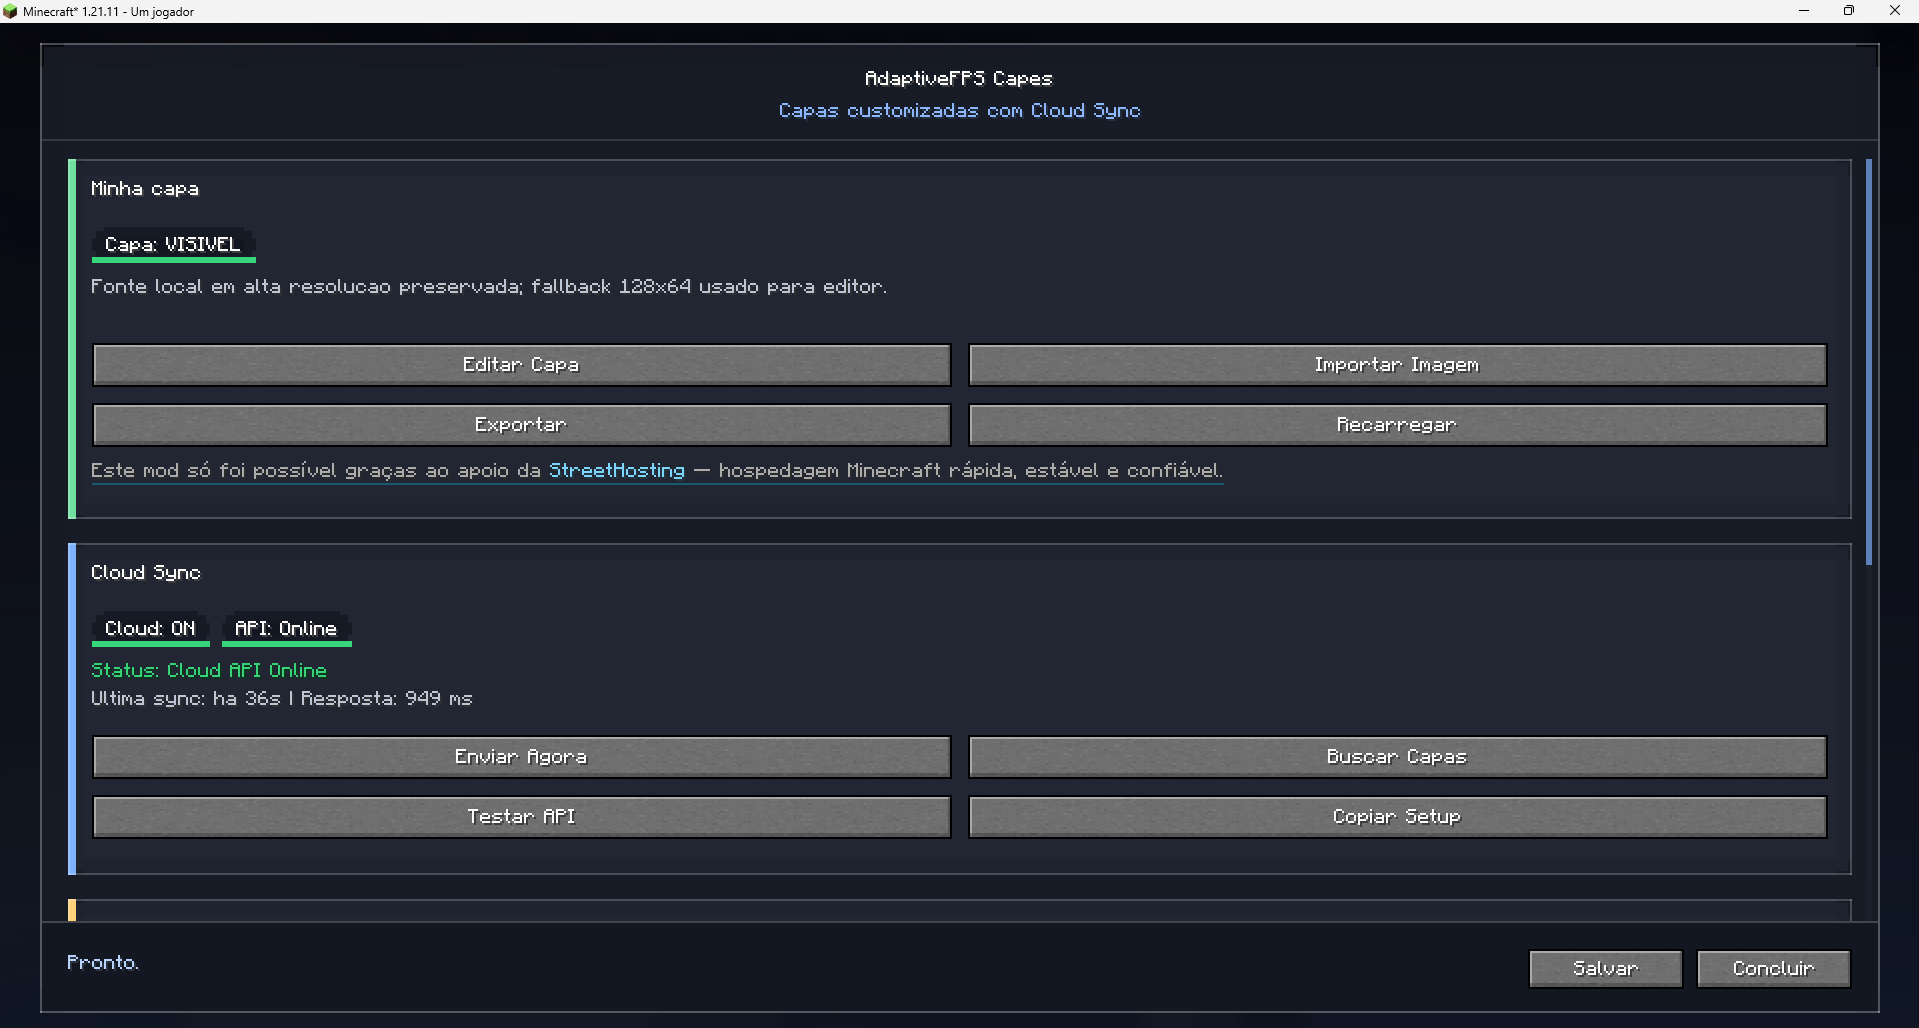The width and height of the screenshot is (1919, 1028).
Task: Minimize the Minecraft window
Action: point(1804,11)
